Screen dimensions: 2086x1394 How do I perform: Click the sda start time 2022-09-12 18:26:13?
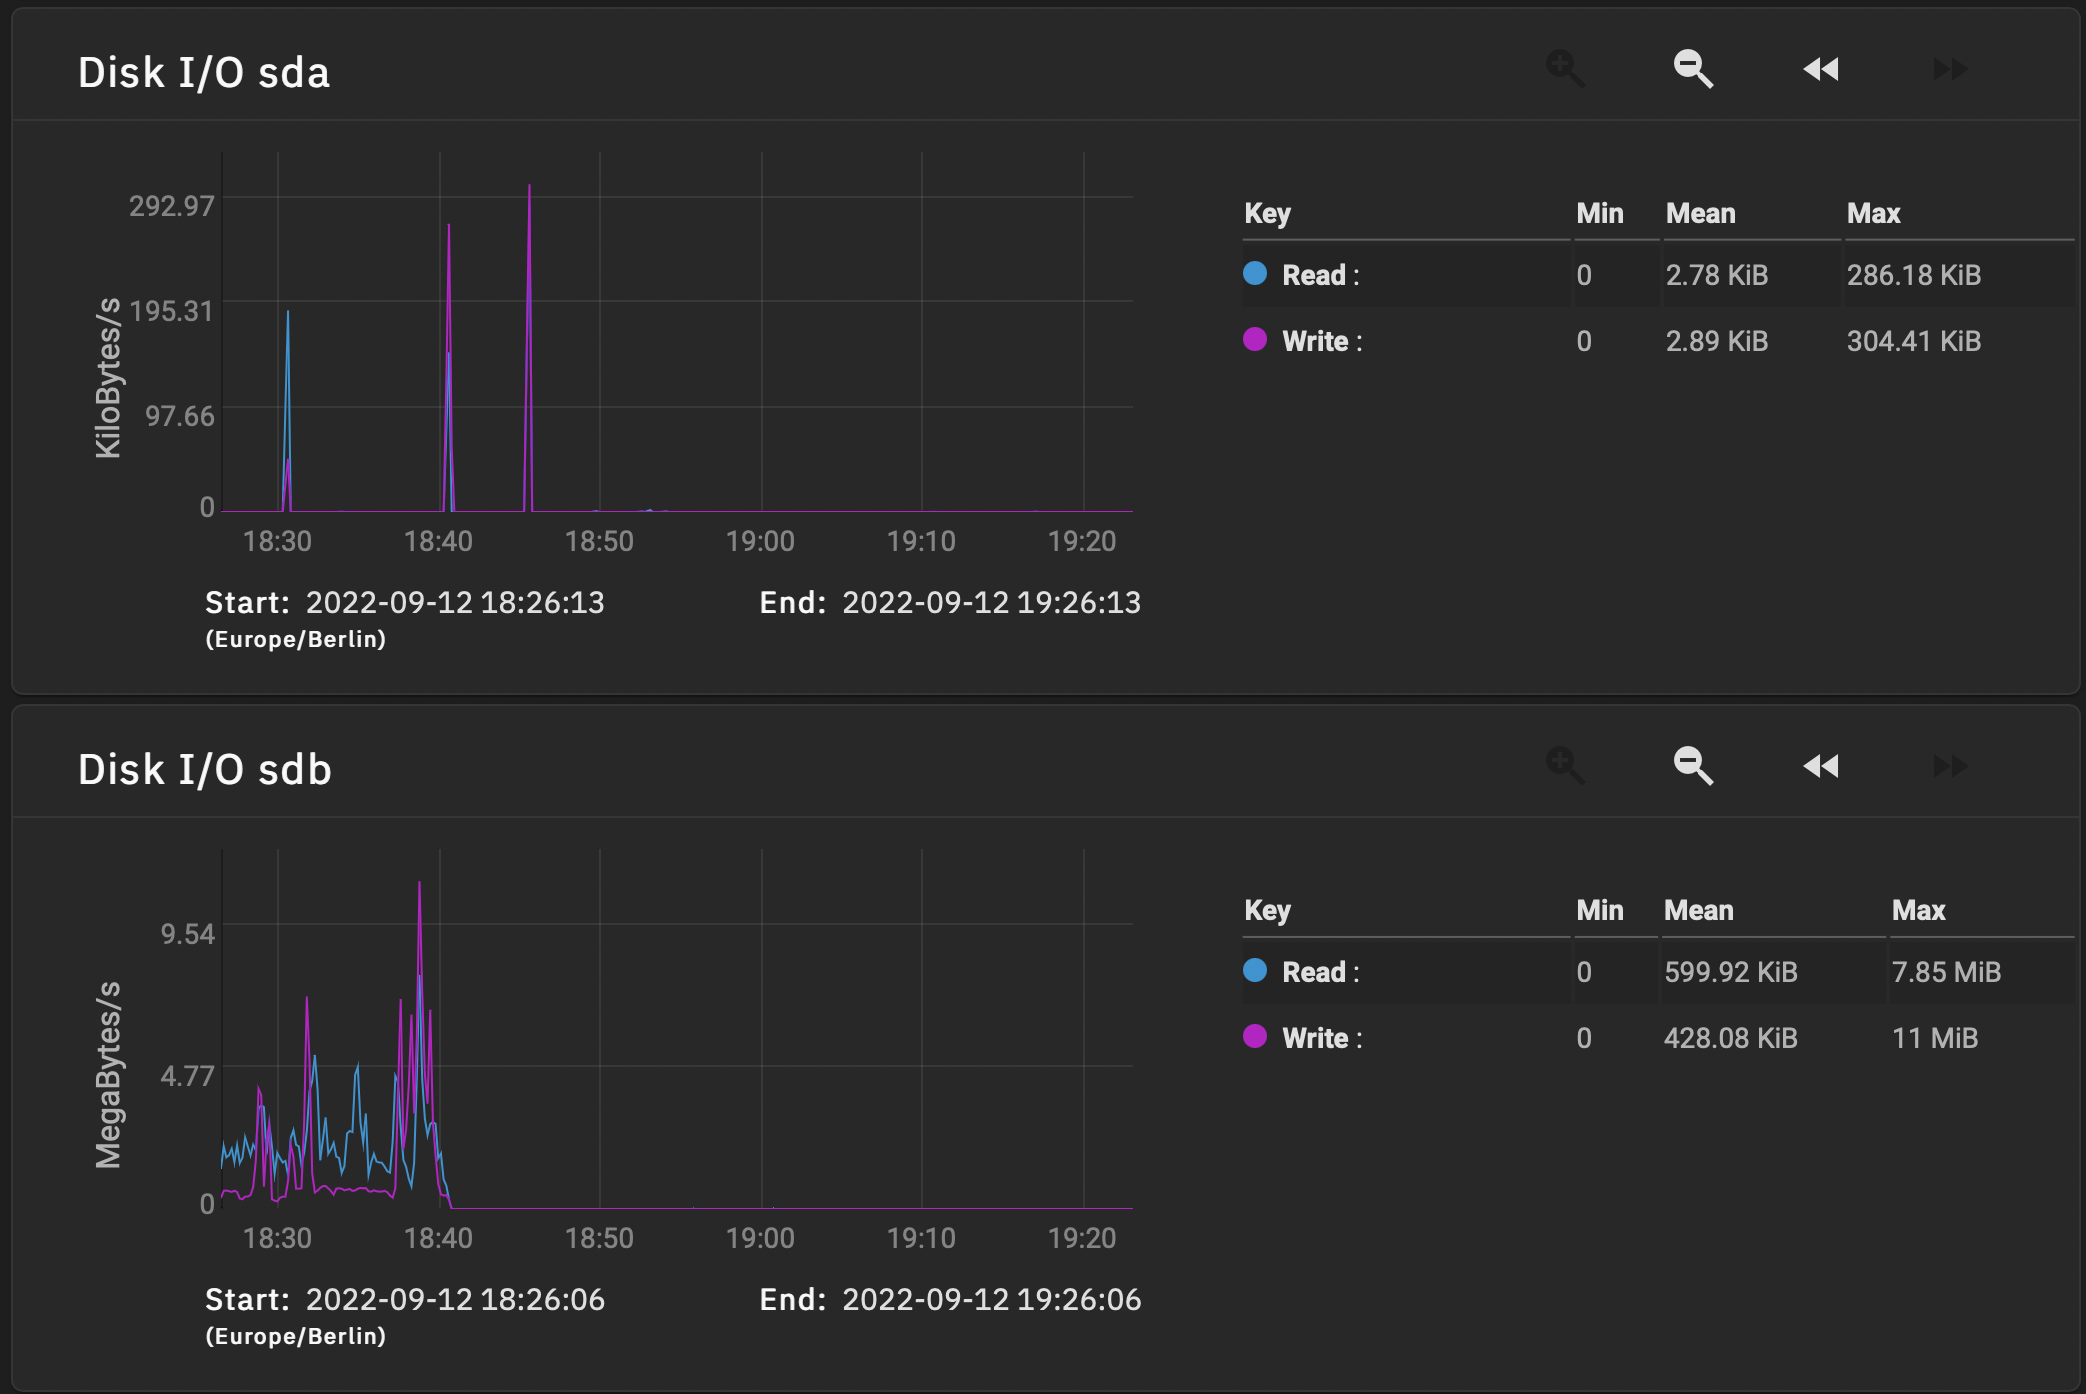click(455, 602)
